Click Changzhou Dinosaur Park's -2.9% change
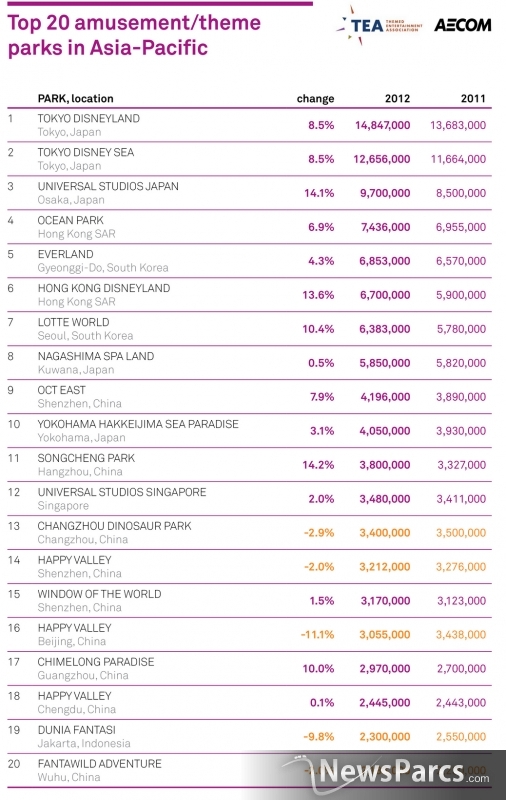This screenshot has height=800, width=506. [319, 533]
